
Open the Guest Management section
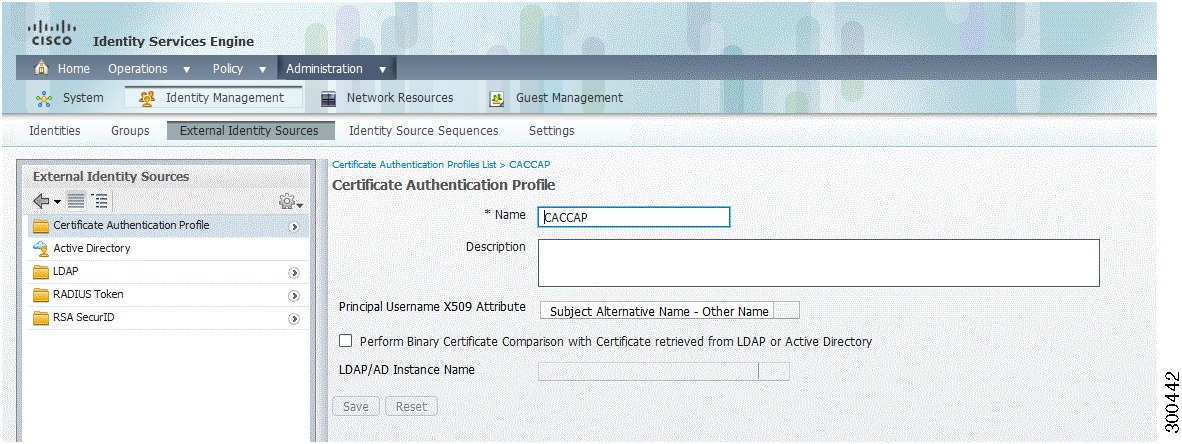click(x=556, y=98)
